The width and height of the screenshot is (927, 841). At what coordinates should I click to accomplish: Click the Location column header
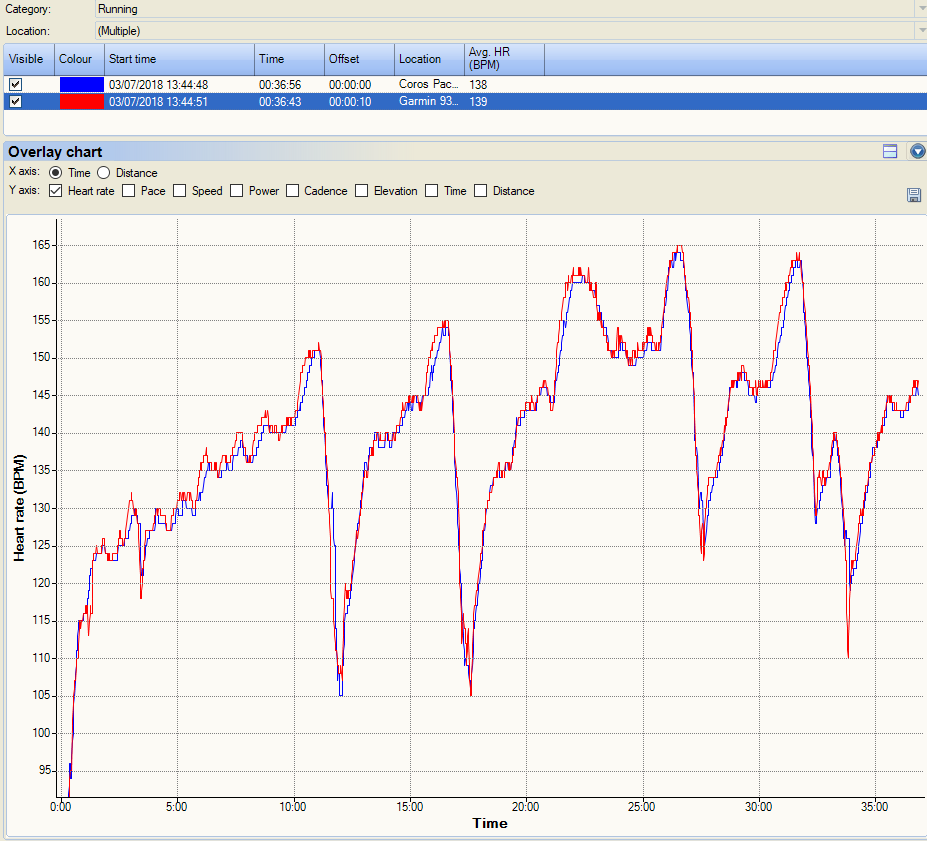coord(429,59)
